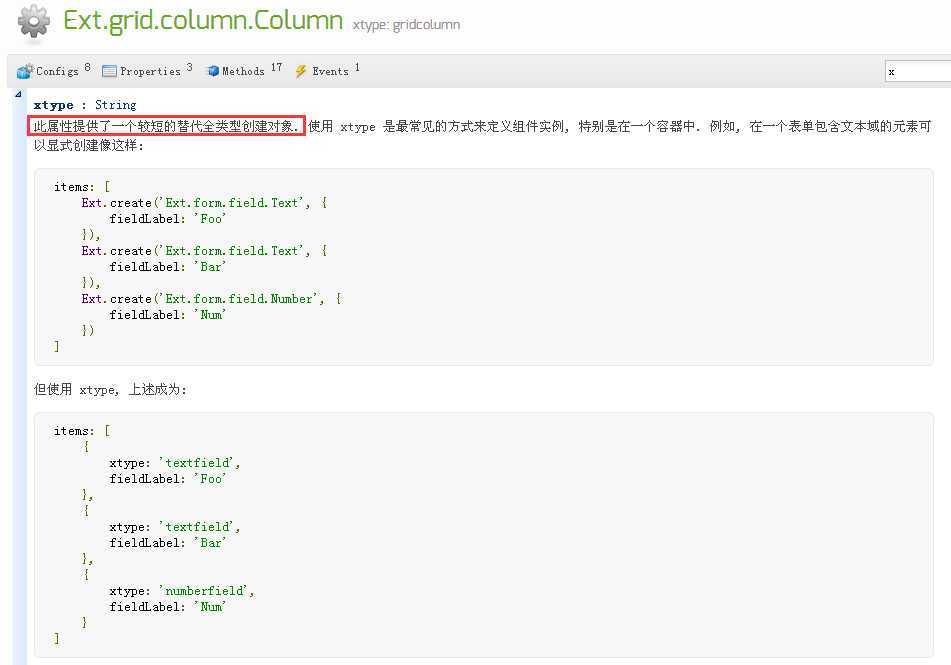Open the Configs menu
951x665 pixels.
53,70
